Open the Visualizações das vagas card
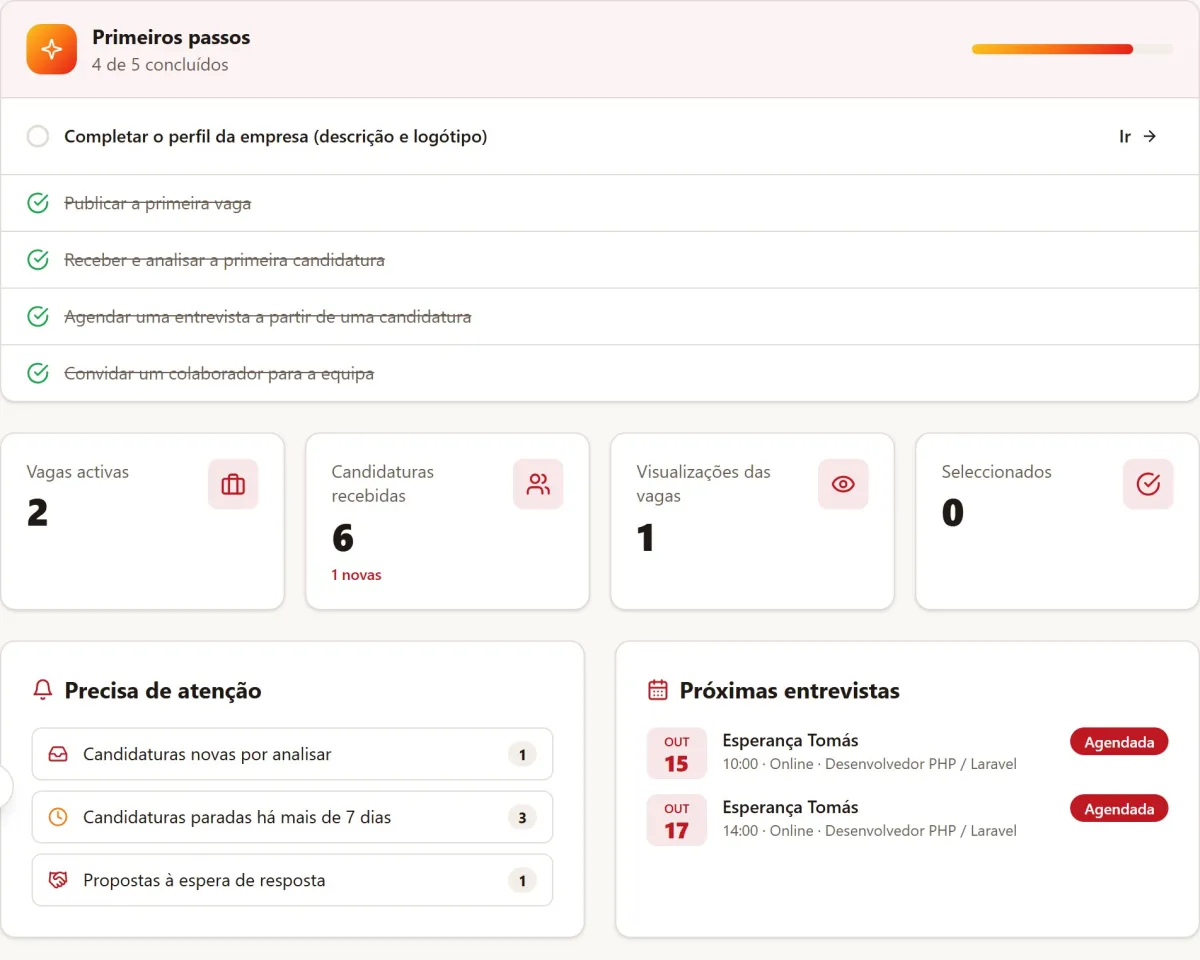The width and height of the screenshot is (1200, 960). coord(752,521)
